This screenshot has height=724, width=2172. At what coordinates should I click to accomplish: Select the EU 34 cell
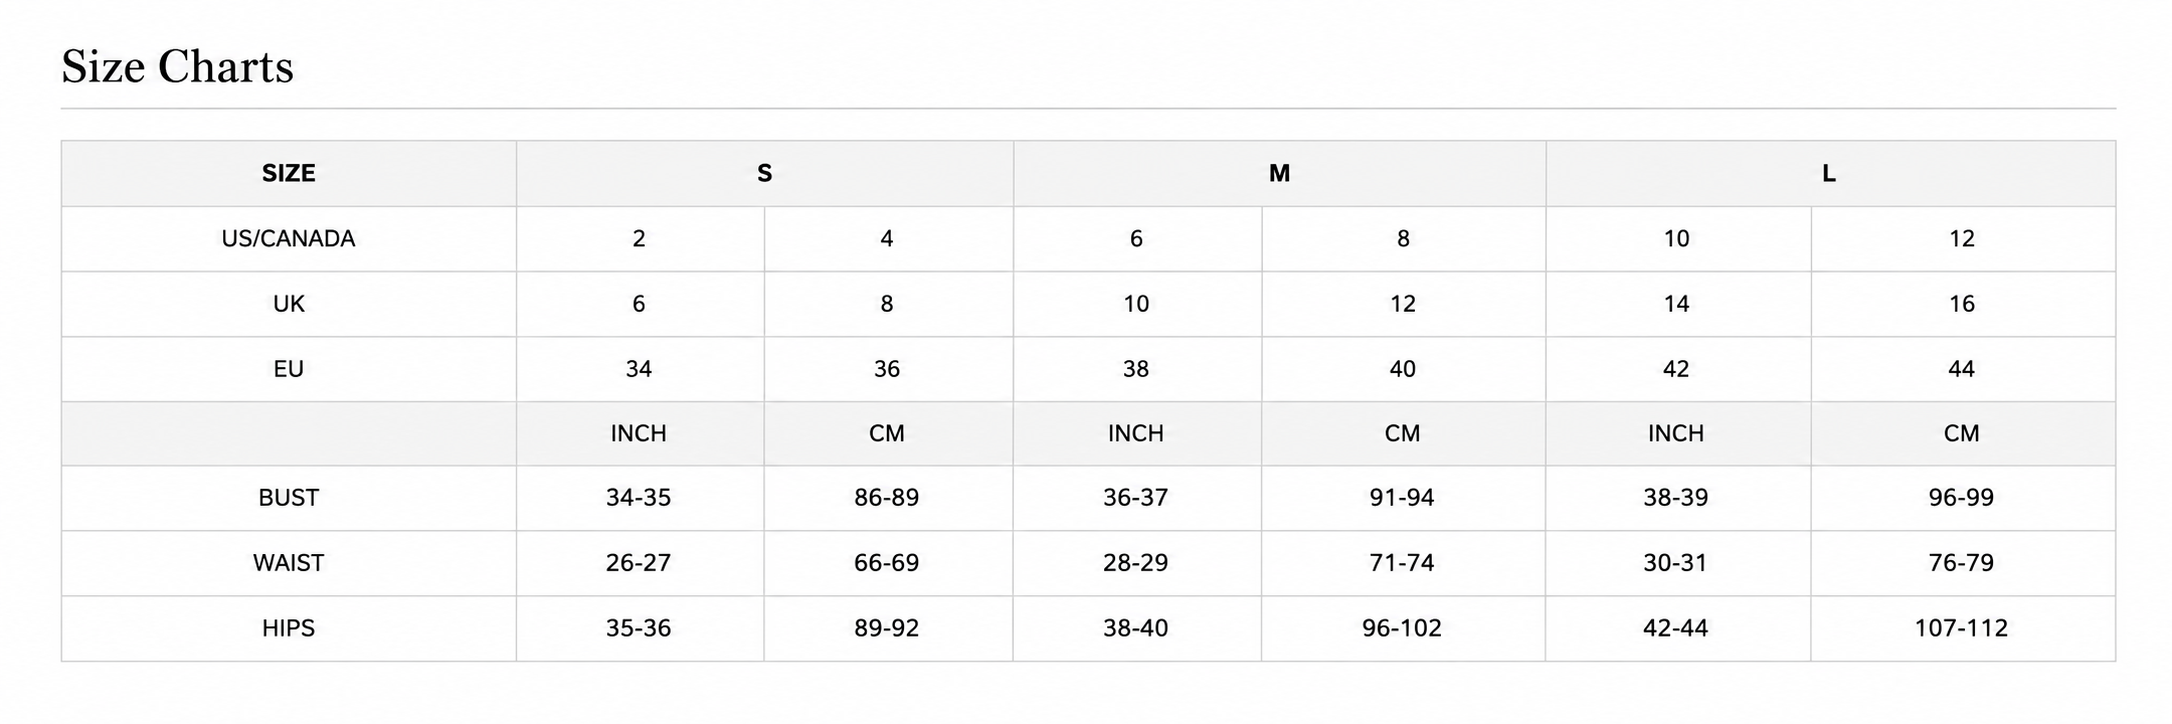point(640,369)
